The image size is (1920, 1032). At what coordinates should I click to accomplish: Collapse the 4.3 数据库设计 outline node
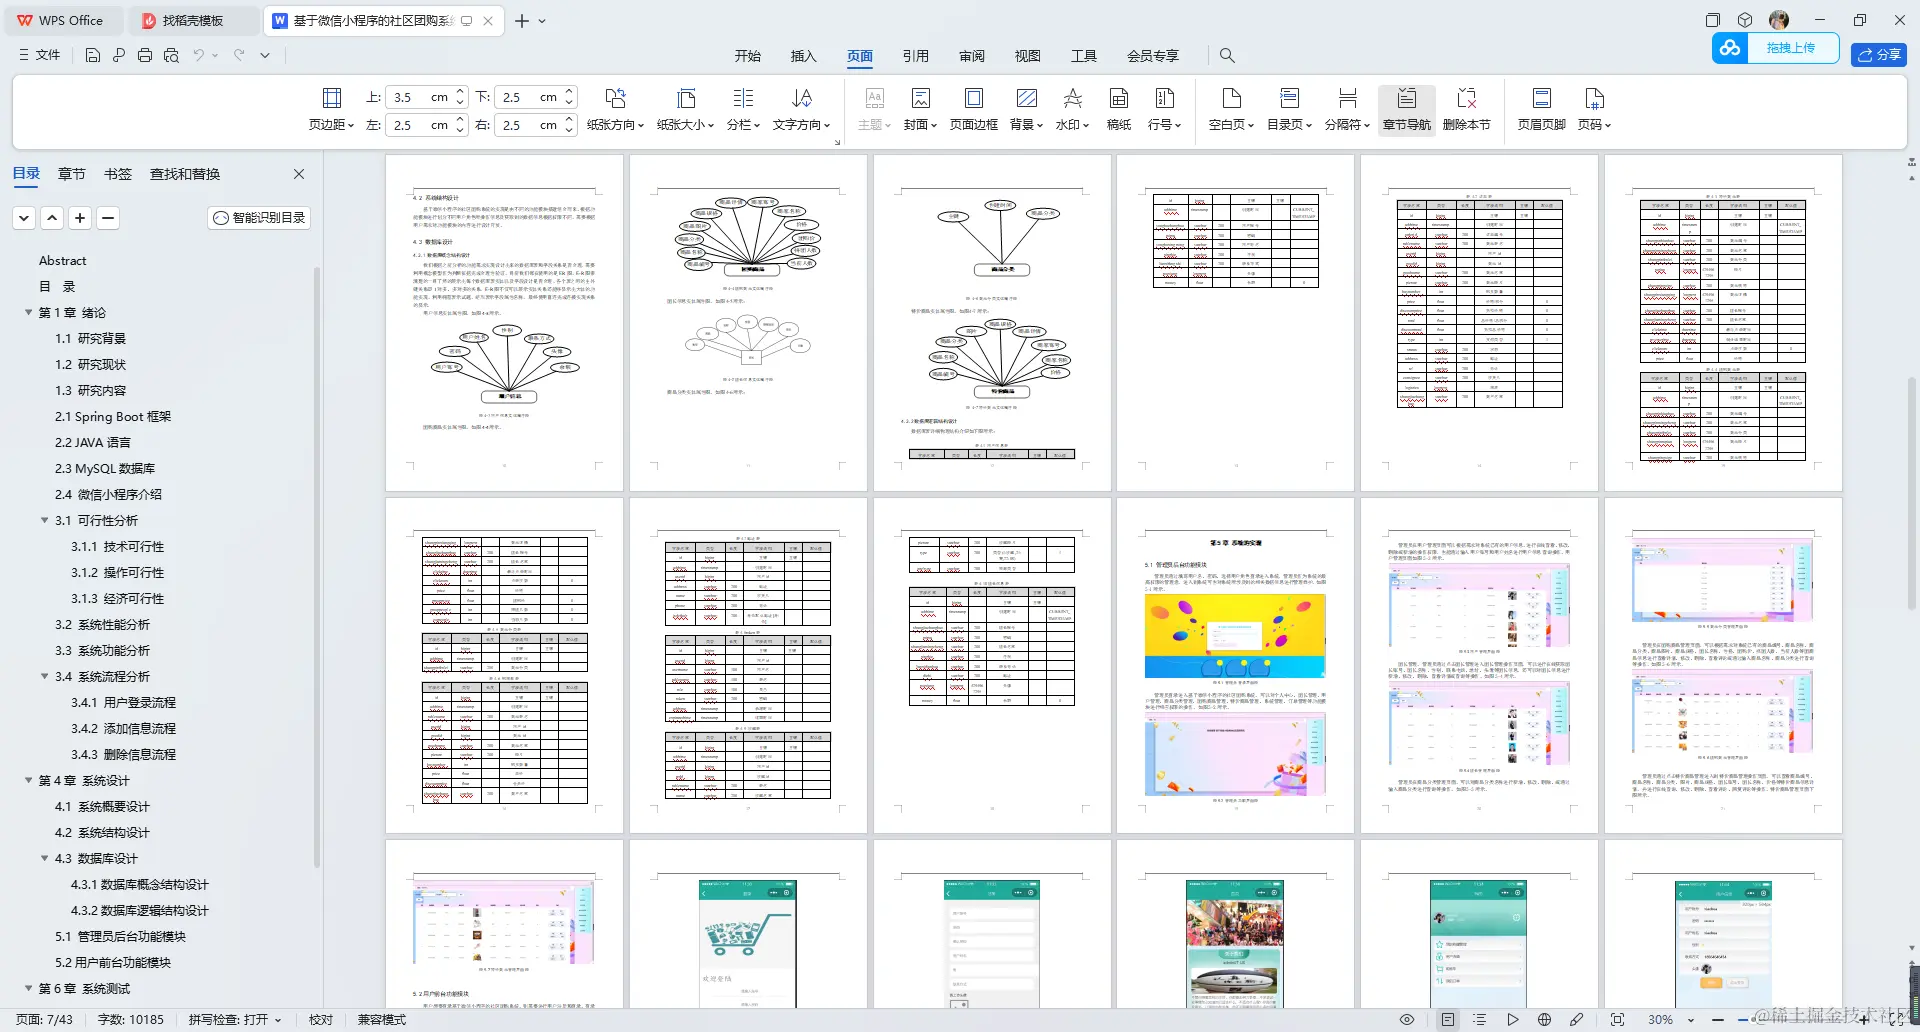pyautogui.click(x=45, y=859)
